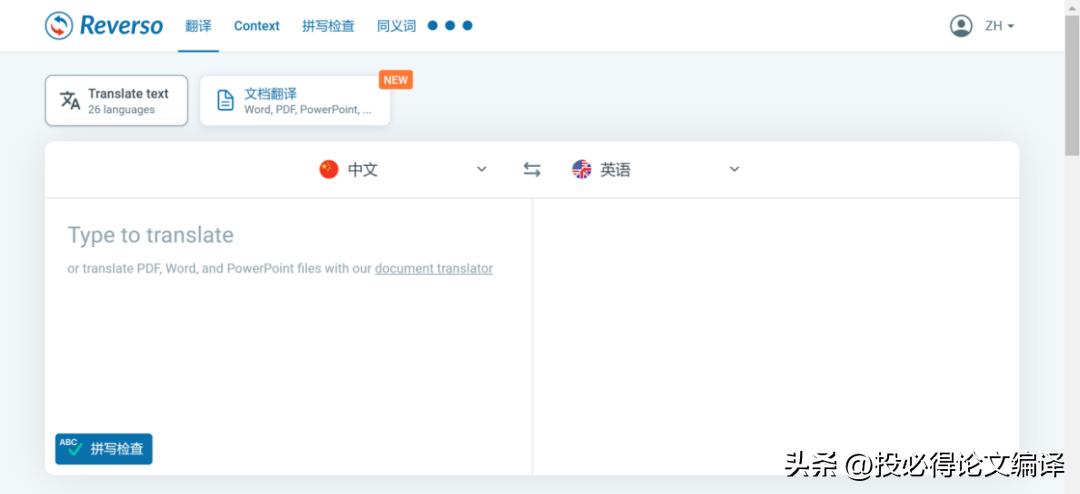Follow the document translator link
This screenshot has height=494, width=1080.
click(434, 269)
